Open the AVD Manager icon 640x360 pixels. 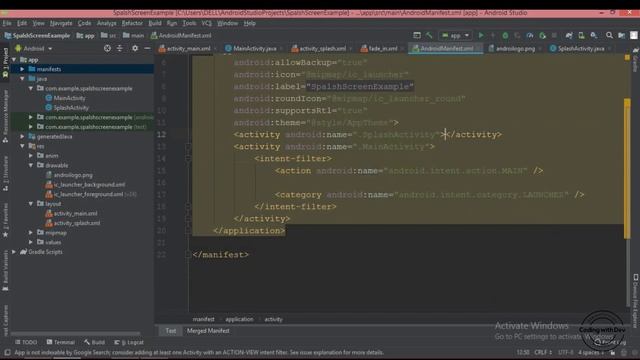pos(581,36)
